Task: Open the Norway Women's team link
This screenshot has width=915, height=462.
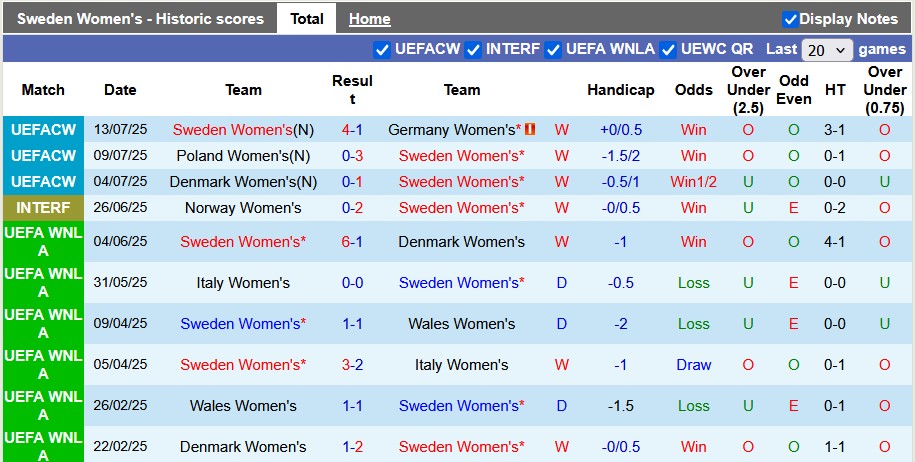Action: coord(243,208)
